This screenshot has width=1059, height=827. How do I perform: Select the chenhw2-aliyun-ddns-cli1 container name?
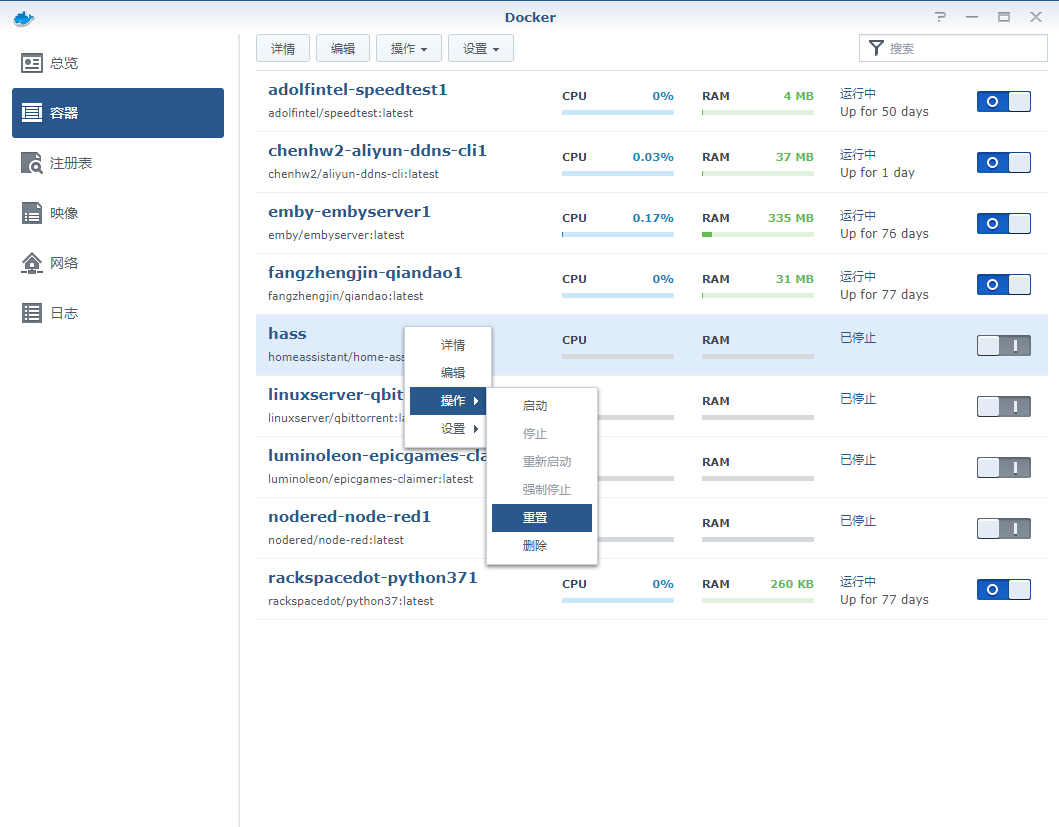pos(378,151)
